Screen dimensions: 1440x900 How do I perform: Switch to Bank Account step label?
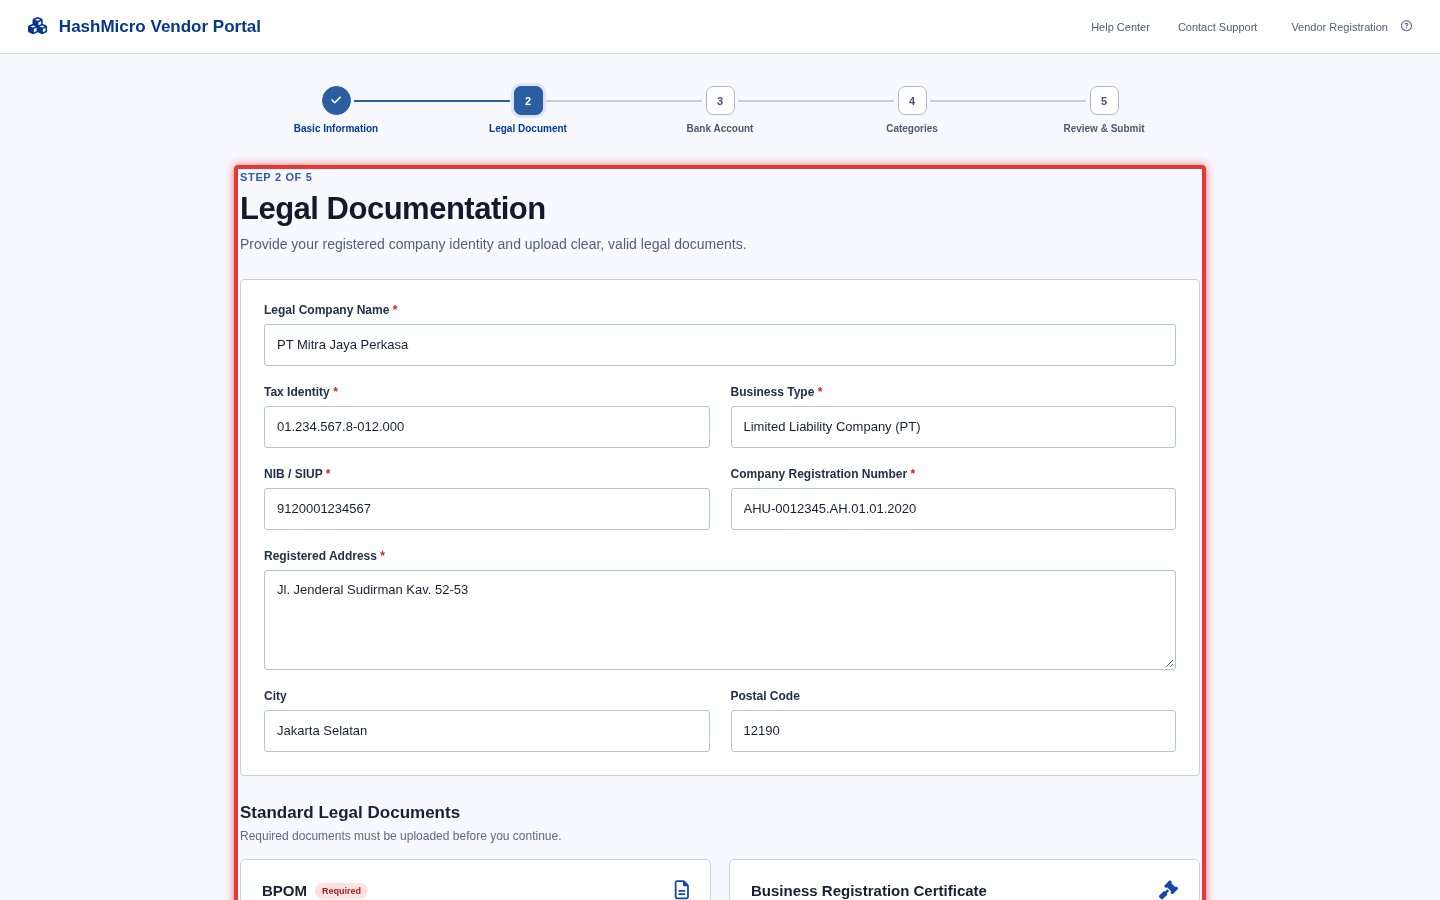point(720,128)
